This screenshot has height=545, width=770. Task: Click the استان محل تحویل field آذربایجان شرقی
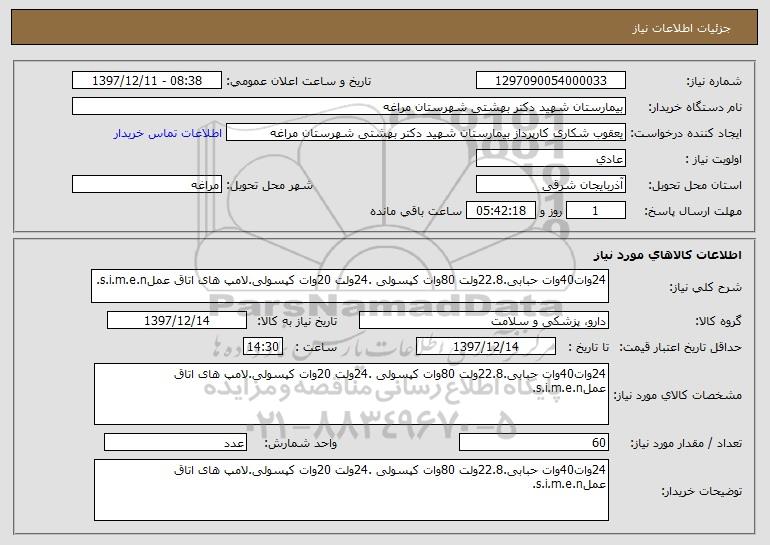550,185
